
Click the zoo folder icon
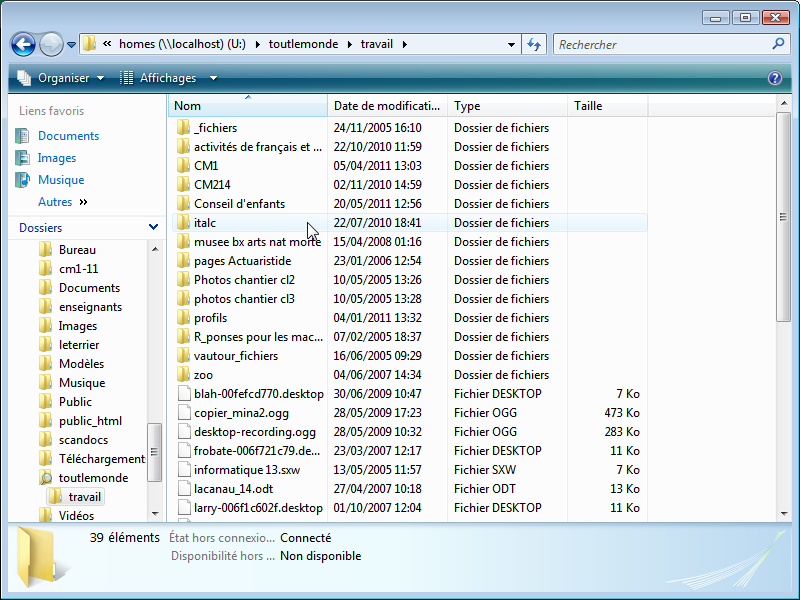(183, 374)
